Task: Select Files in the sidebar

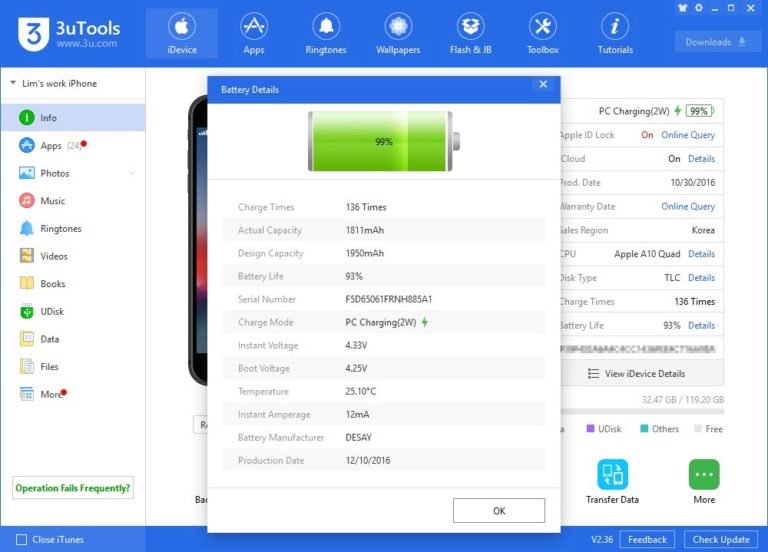Action: click(x=73, y=366)
